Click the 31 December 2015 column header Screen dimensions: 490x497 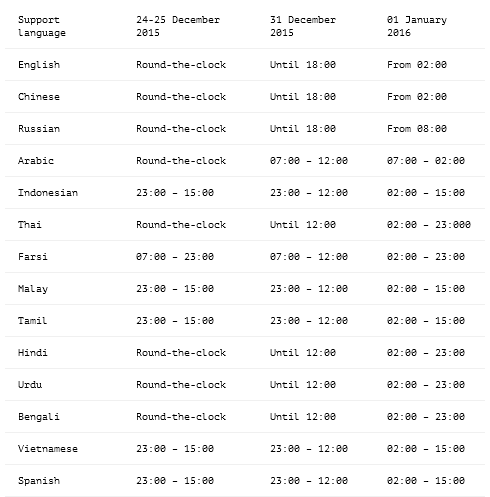(x=303, y=26)
